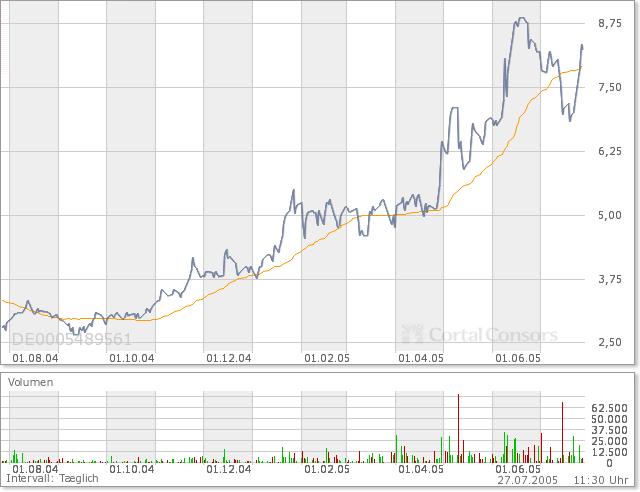Click the 8,75 price axis label
640x492 pixels.
tap(610, 23)
